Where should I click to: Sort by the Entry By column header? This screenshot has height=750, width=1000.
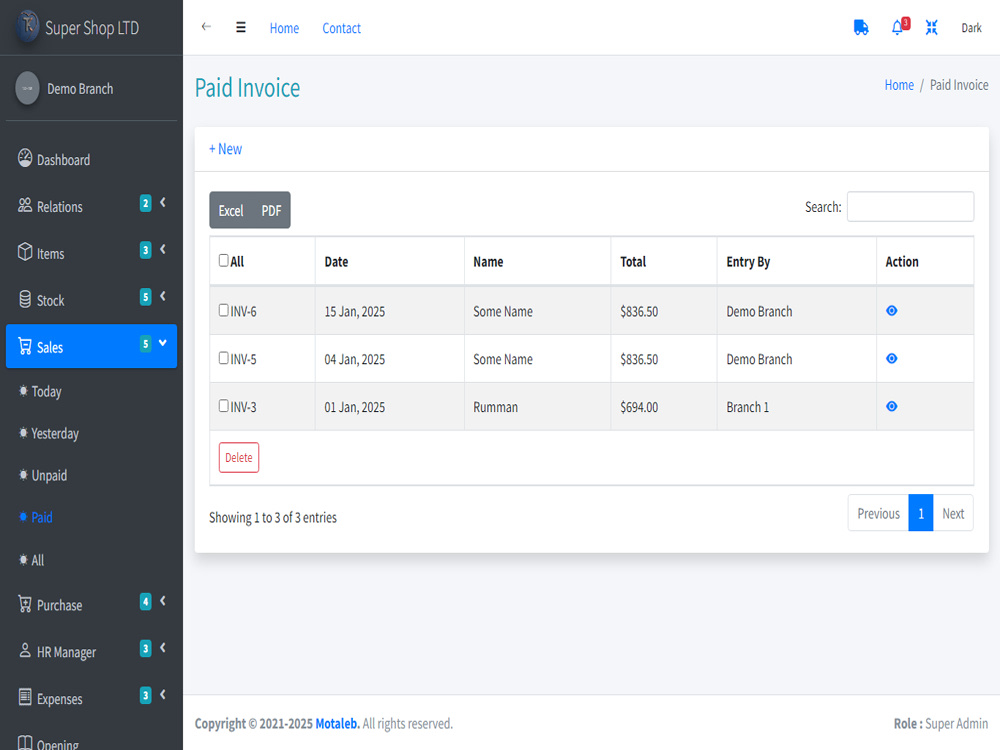pos(797,261)
